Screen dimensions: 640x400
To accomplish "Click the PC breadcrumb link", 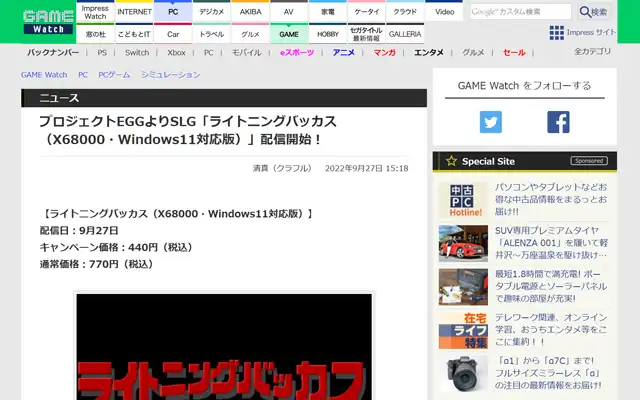I will [83, 75].
